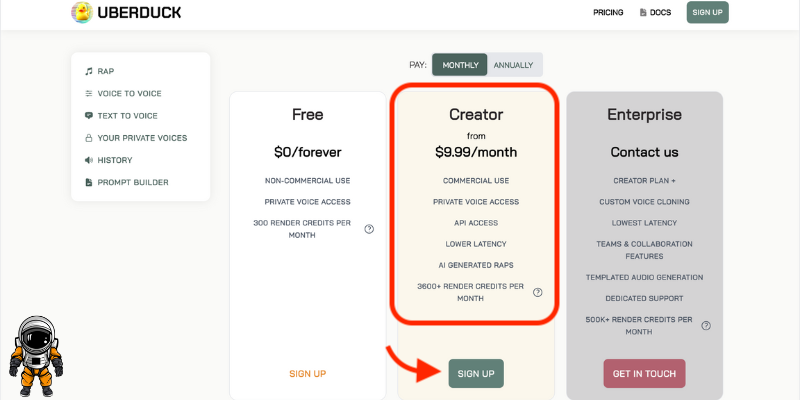
Task: Click the speech bubble icon beside Text to Voice
Action: tap(89, 116)
